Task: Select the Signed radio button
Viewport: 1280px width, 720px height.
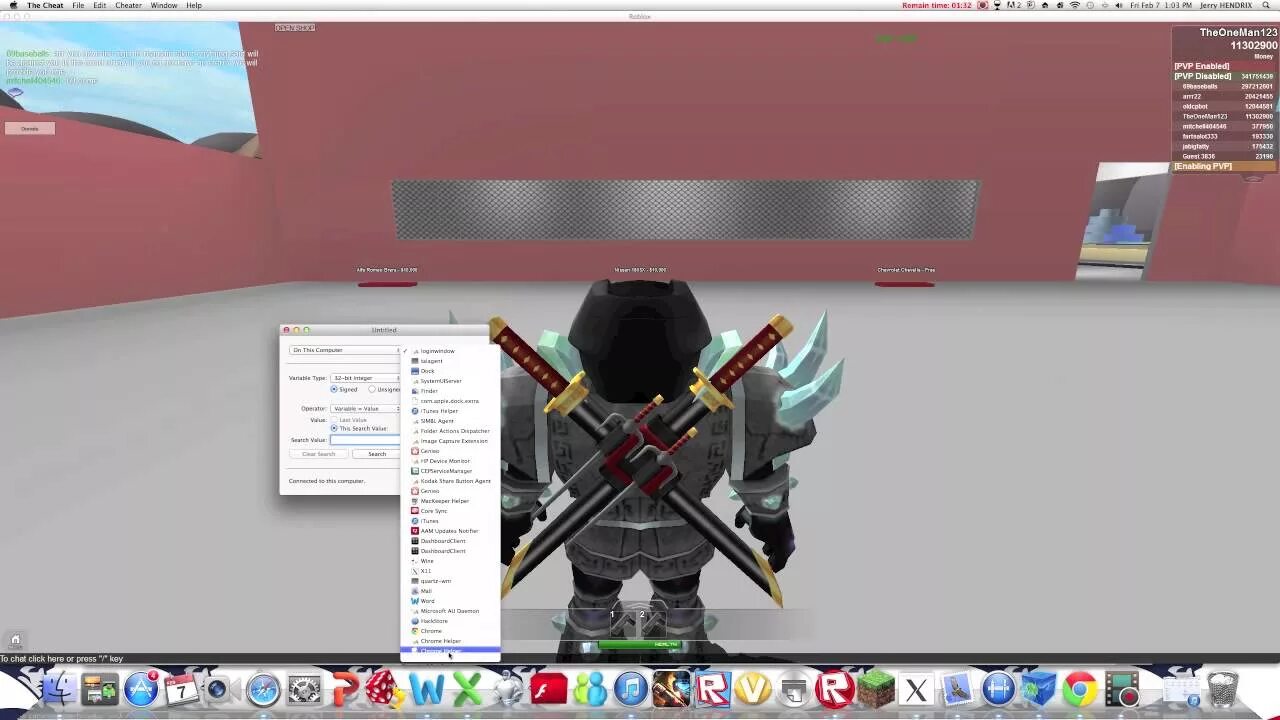Action: [x=334, y=389]
